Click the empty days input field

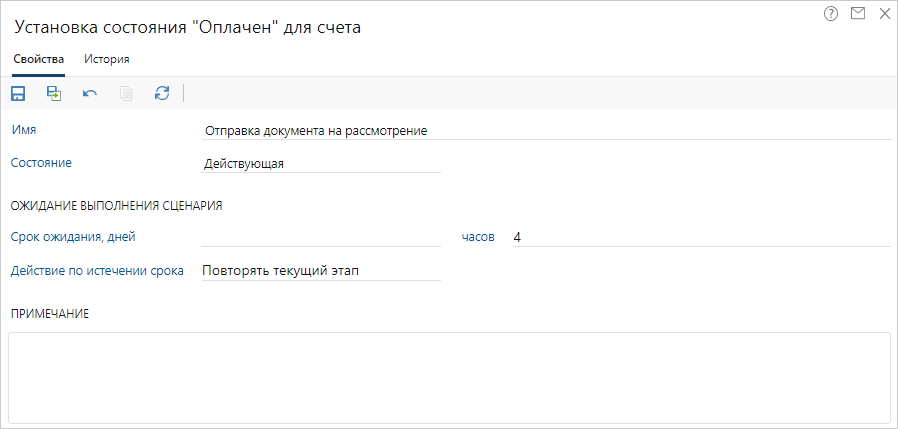(320, 237)
